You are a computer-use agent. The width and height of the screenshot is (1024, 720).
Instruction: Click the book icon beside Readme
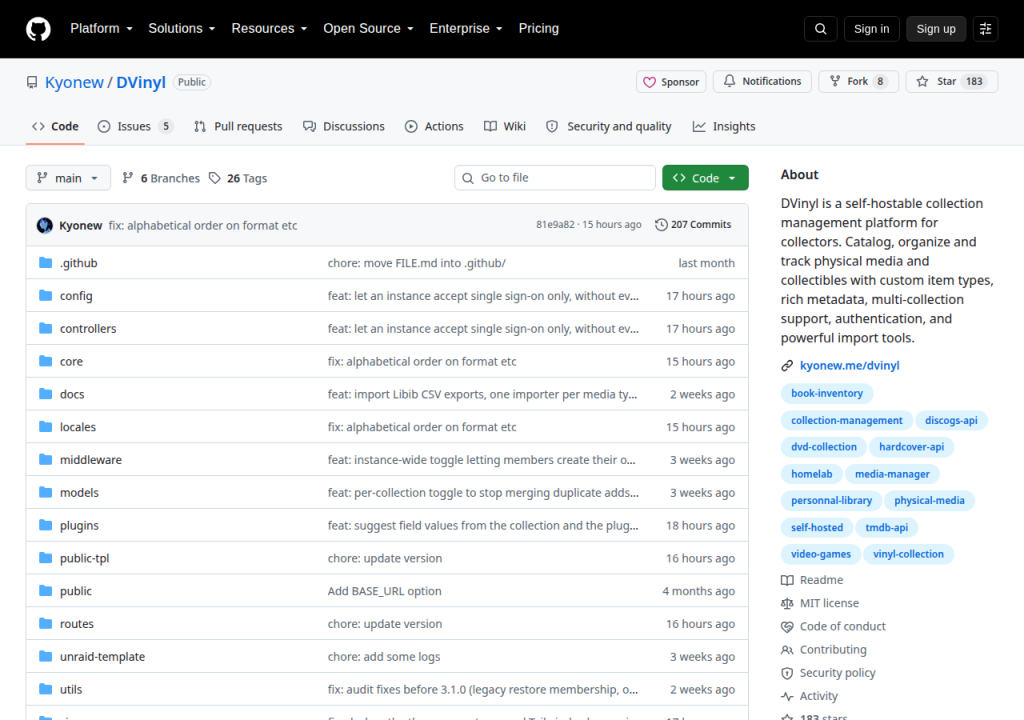point(787,580)
